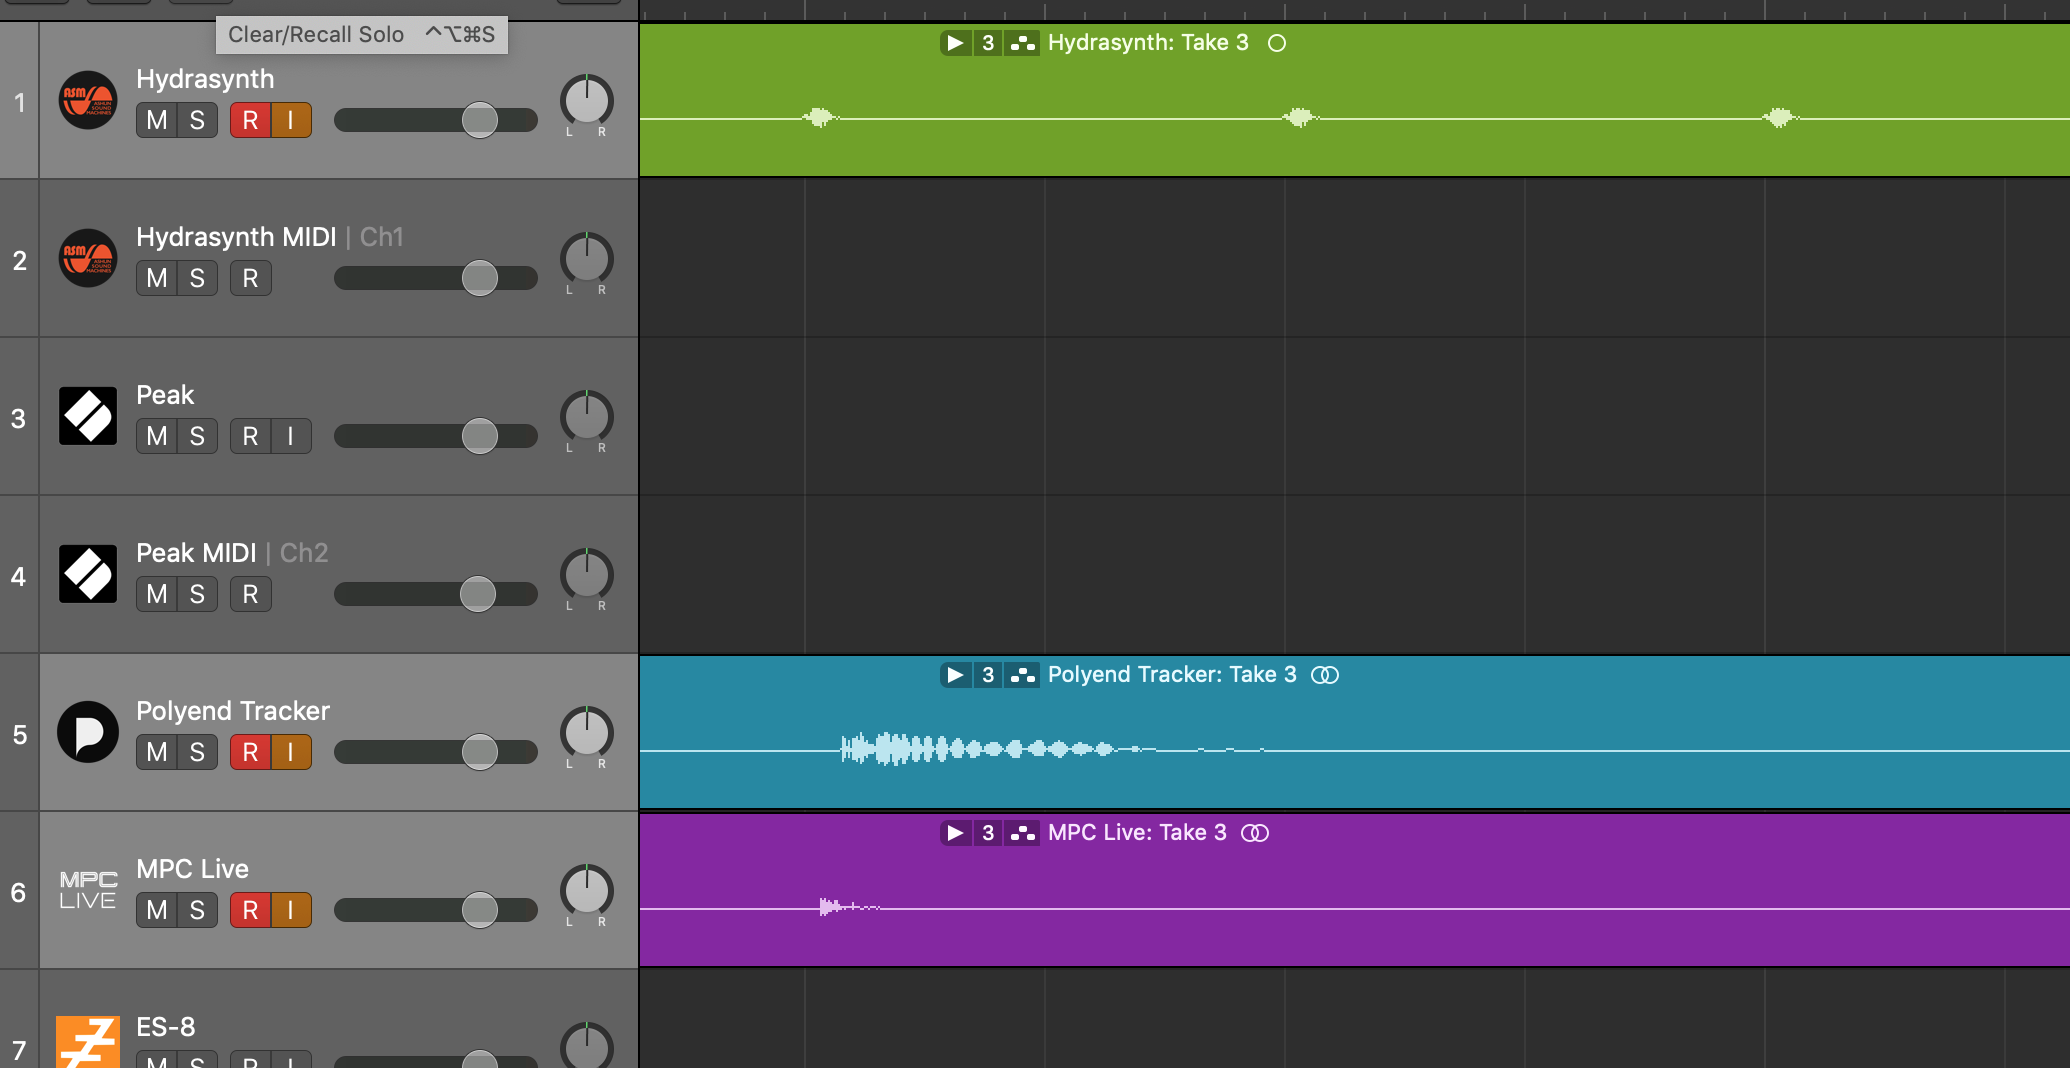Play MPC Live take folder preview

click(956, 833)
